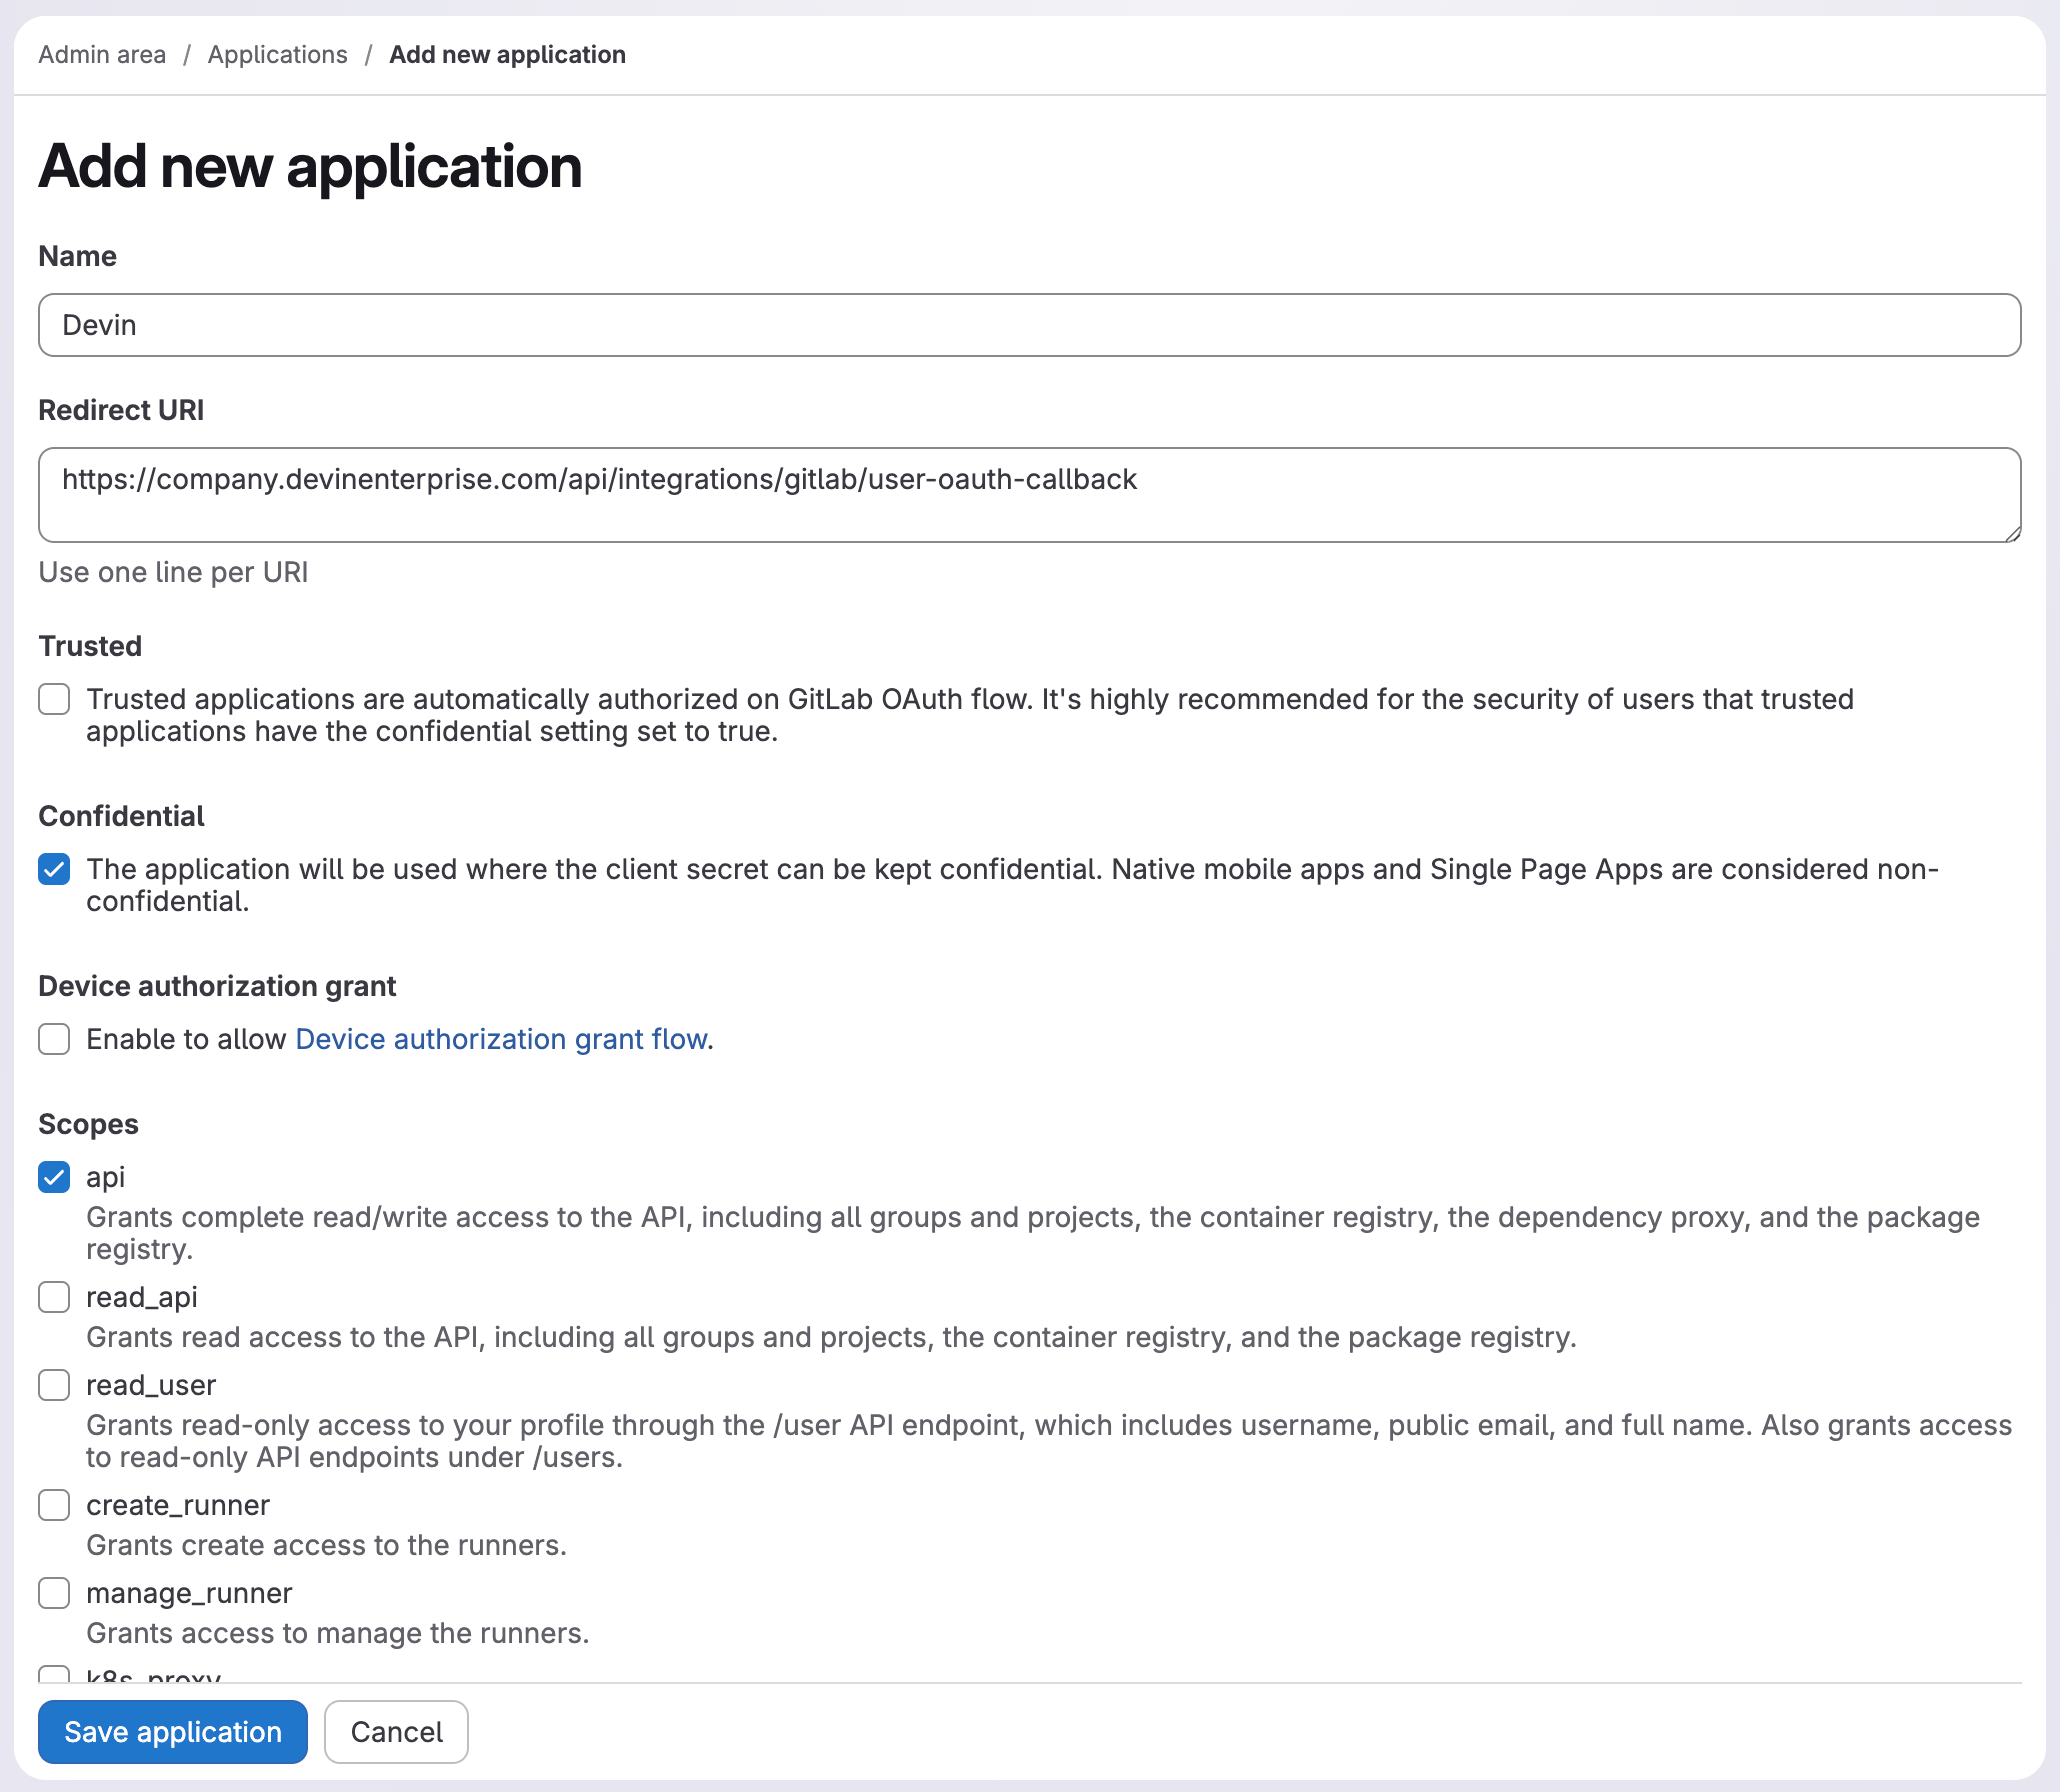Viewport: 2060px width, 1792px height.
Task: Click the Cancel button
Action: click(396, 1732)
